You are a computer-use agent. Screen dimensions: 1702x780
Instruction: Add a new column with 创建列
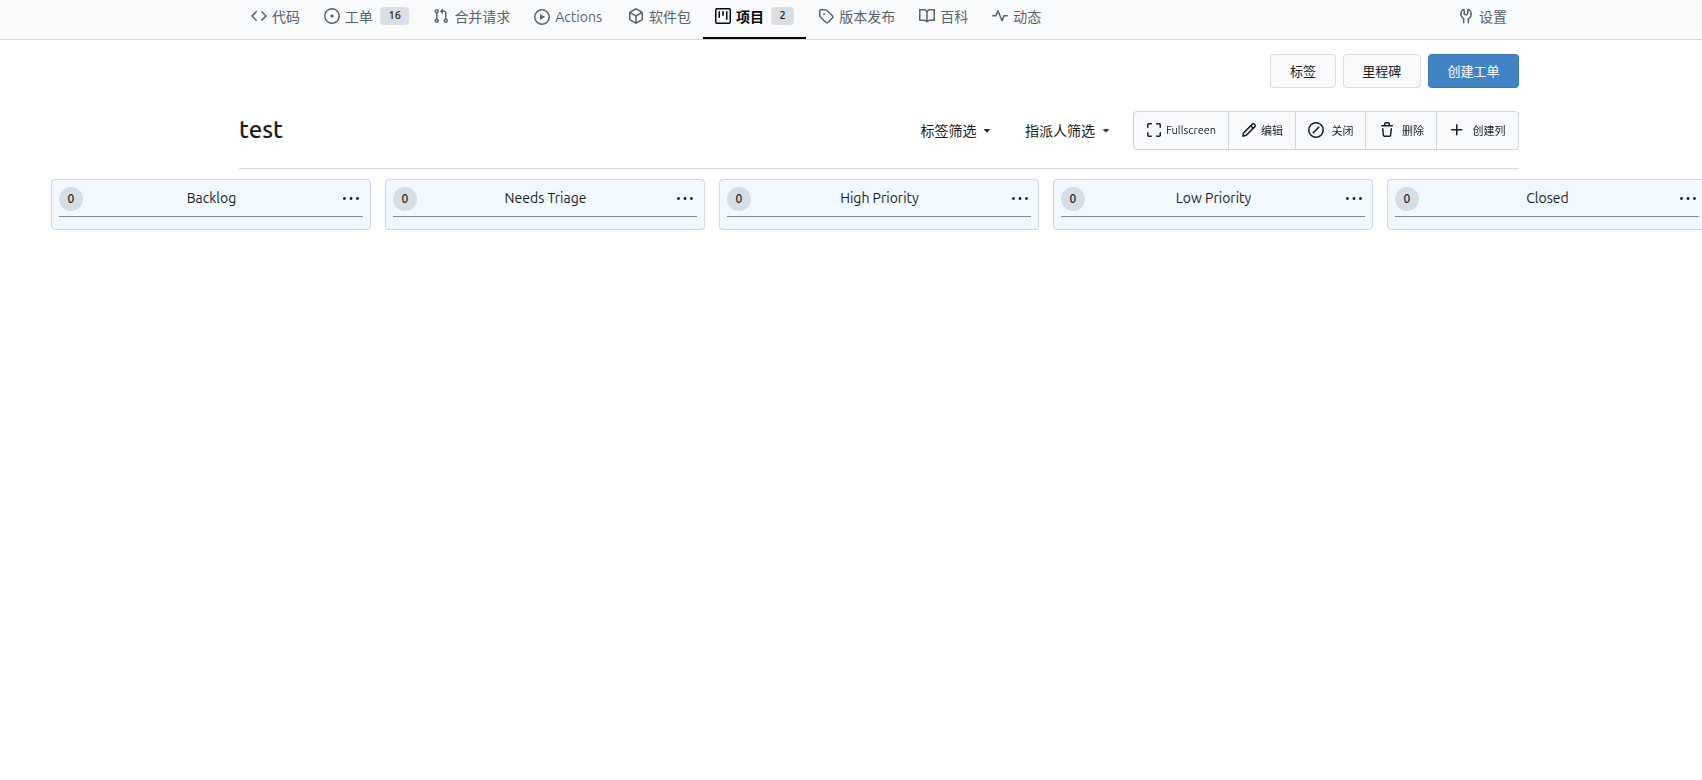tap(1477, 130)
